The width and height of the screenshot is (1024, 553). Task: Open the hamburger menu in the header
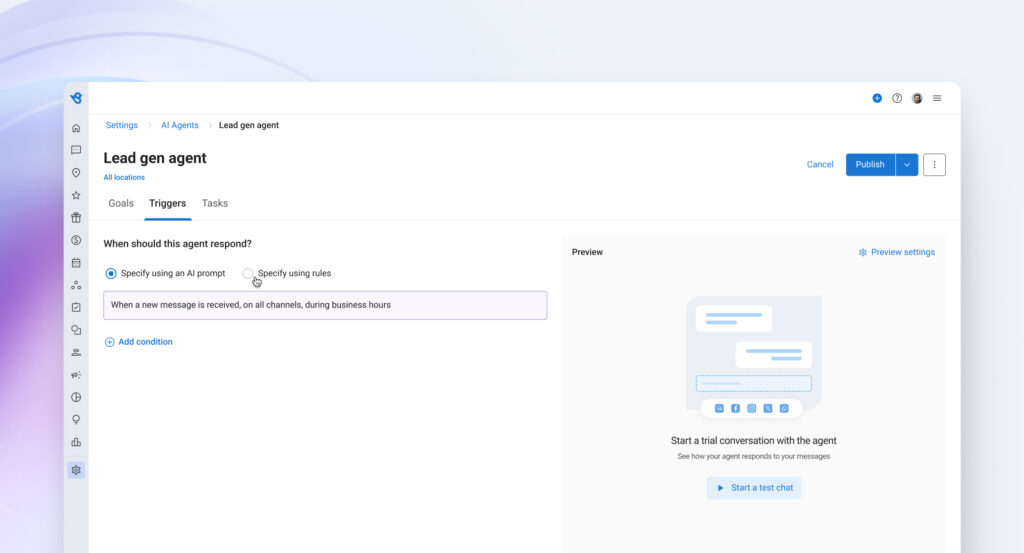937,98
